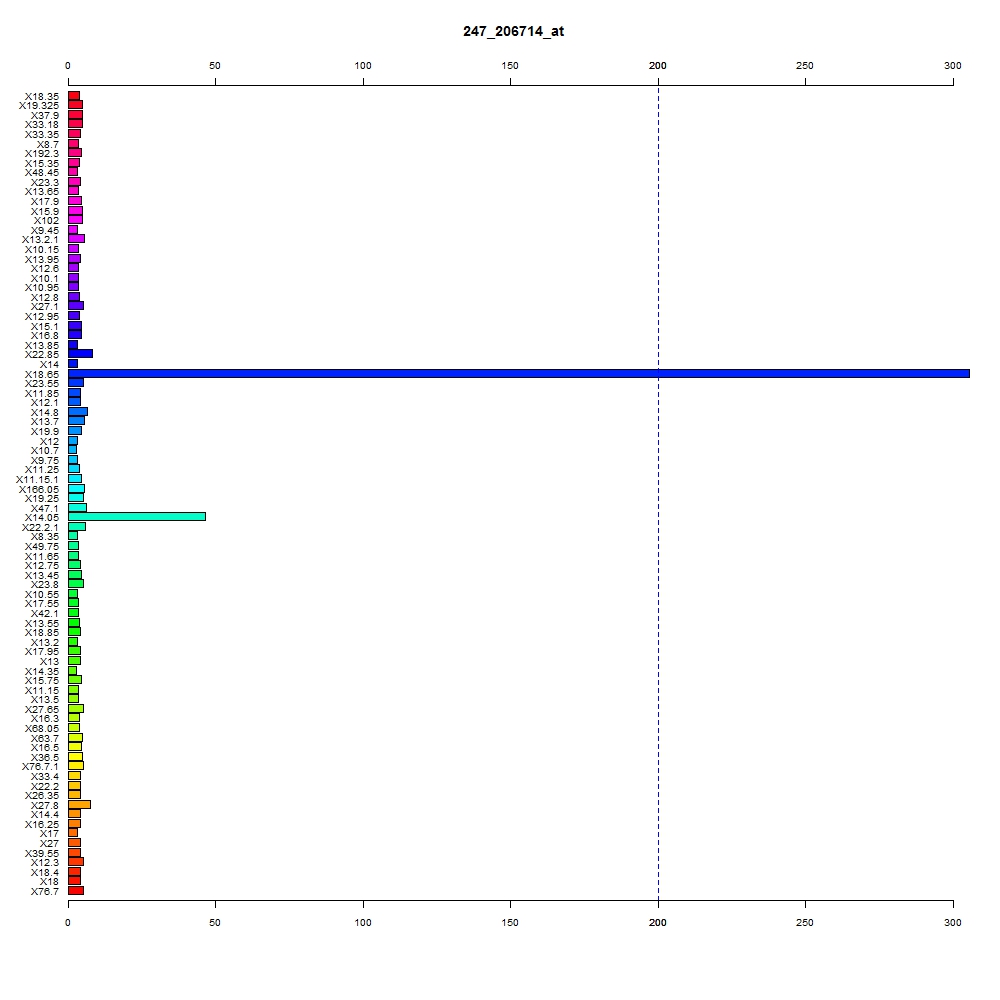1000x1000 pixels.
Task: Click the row label "X18.4"
Action: point(45,873)
